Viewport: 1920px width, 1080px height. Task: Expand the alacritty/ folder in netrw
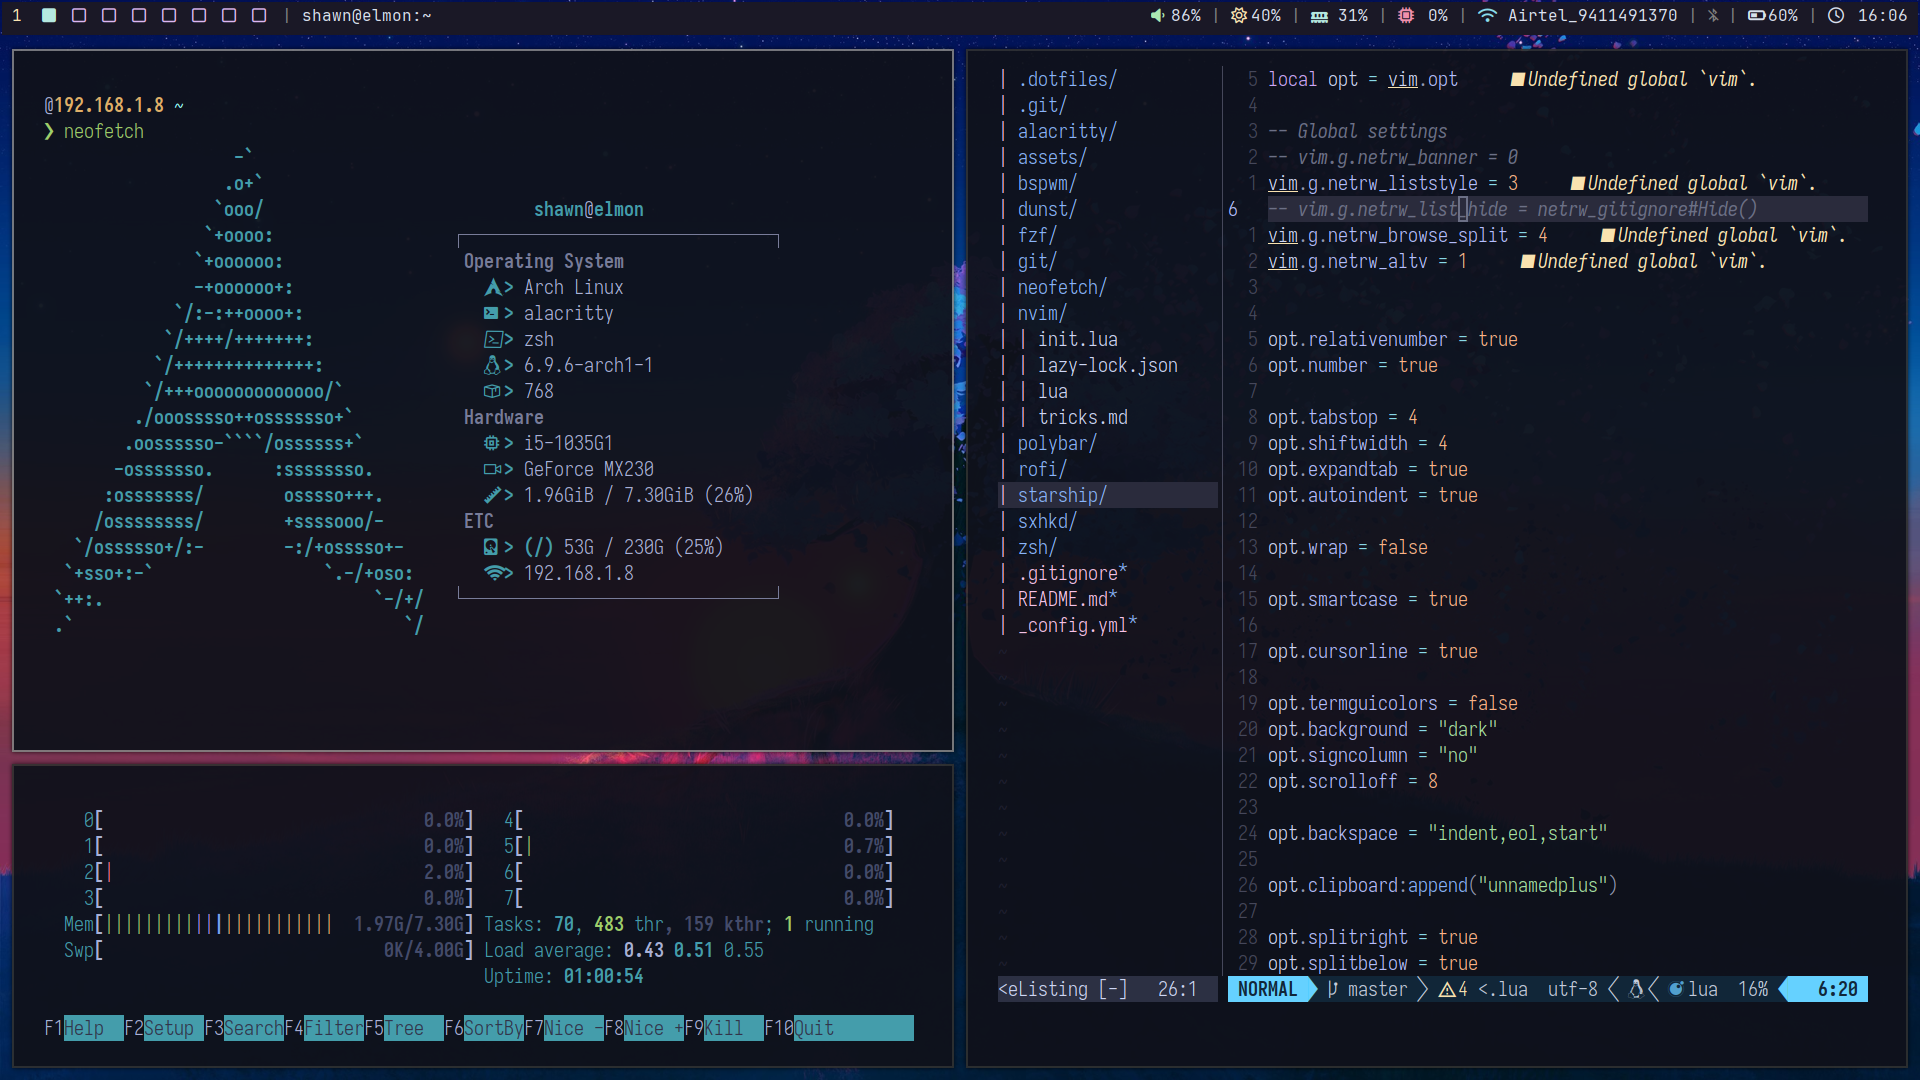(1067, 131)
